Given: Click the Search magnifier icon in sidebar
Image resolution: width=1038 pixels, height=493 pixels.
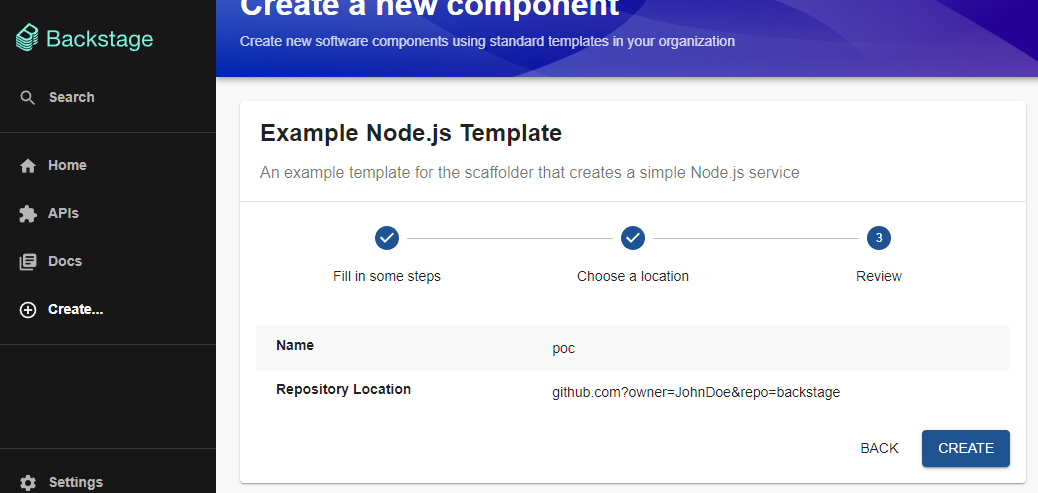Looking at the screenshot, I should tap(27, 98).
